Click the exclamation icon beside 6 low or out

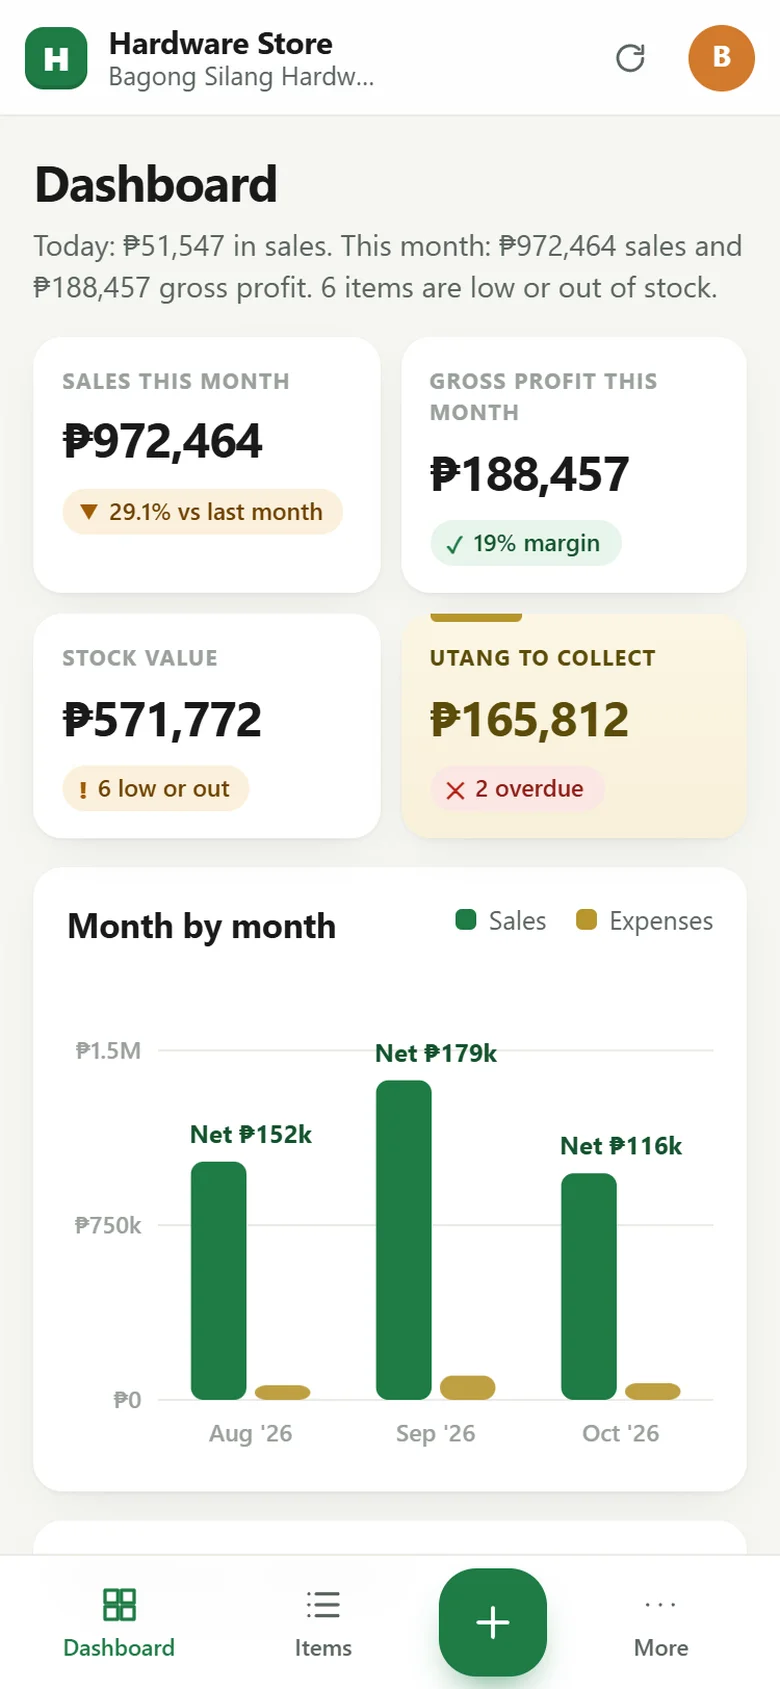click(x=83, y=790)
